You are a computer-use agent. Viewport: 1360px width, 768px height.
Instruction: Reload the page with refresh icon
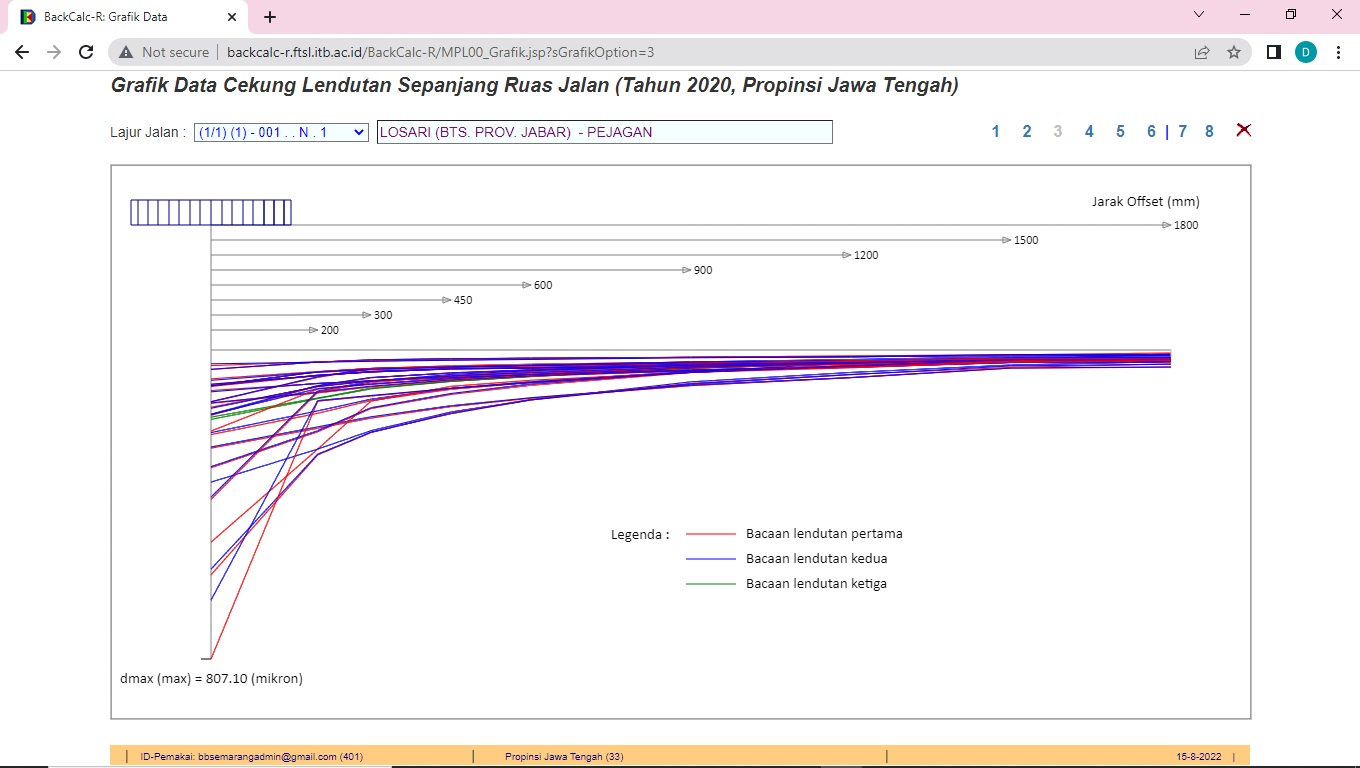(86, 52)
